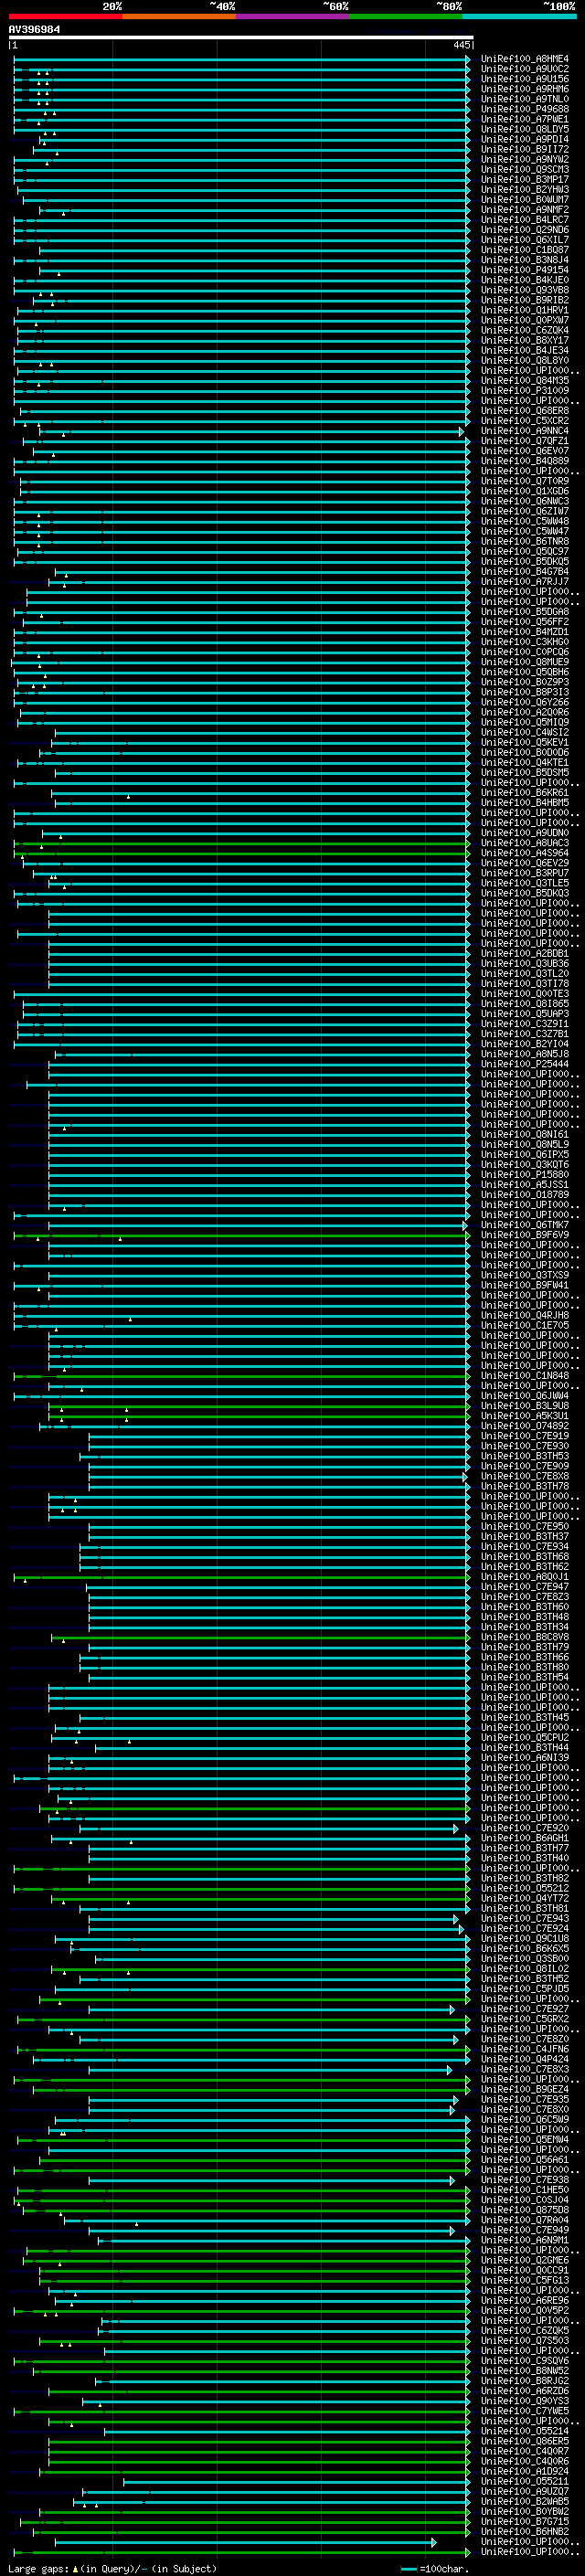Image resolution: width=585 pixels, height=2576 pixels.
Task: Select the query name AV396984
Action: [34, 30]
